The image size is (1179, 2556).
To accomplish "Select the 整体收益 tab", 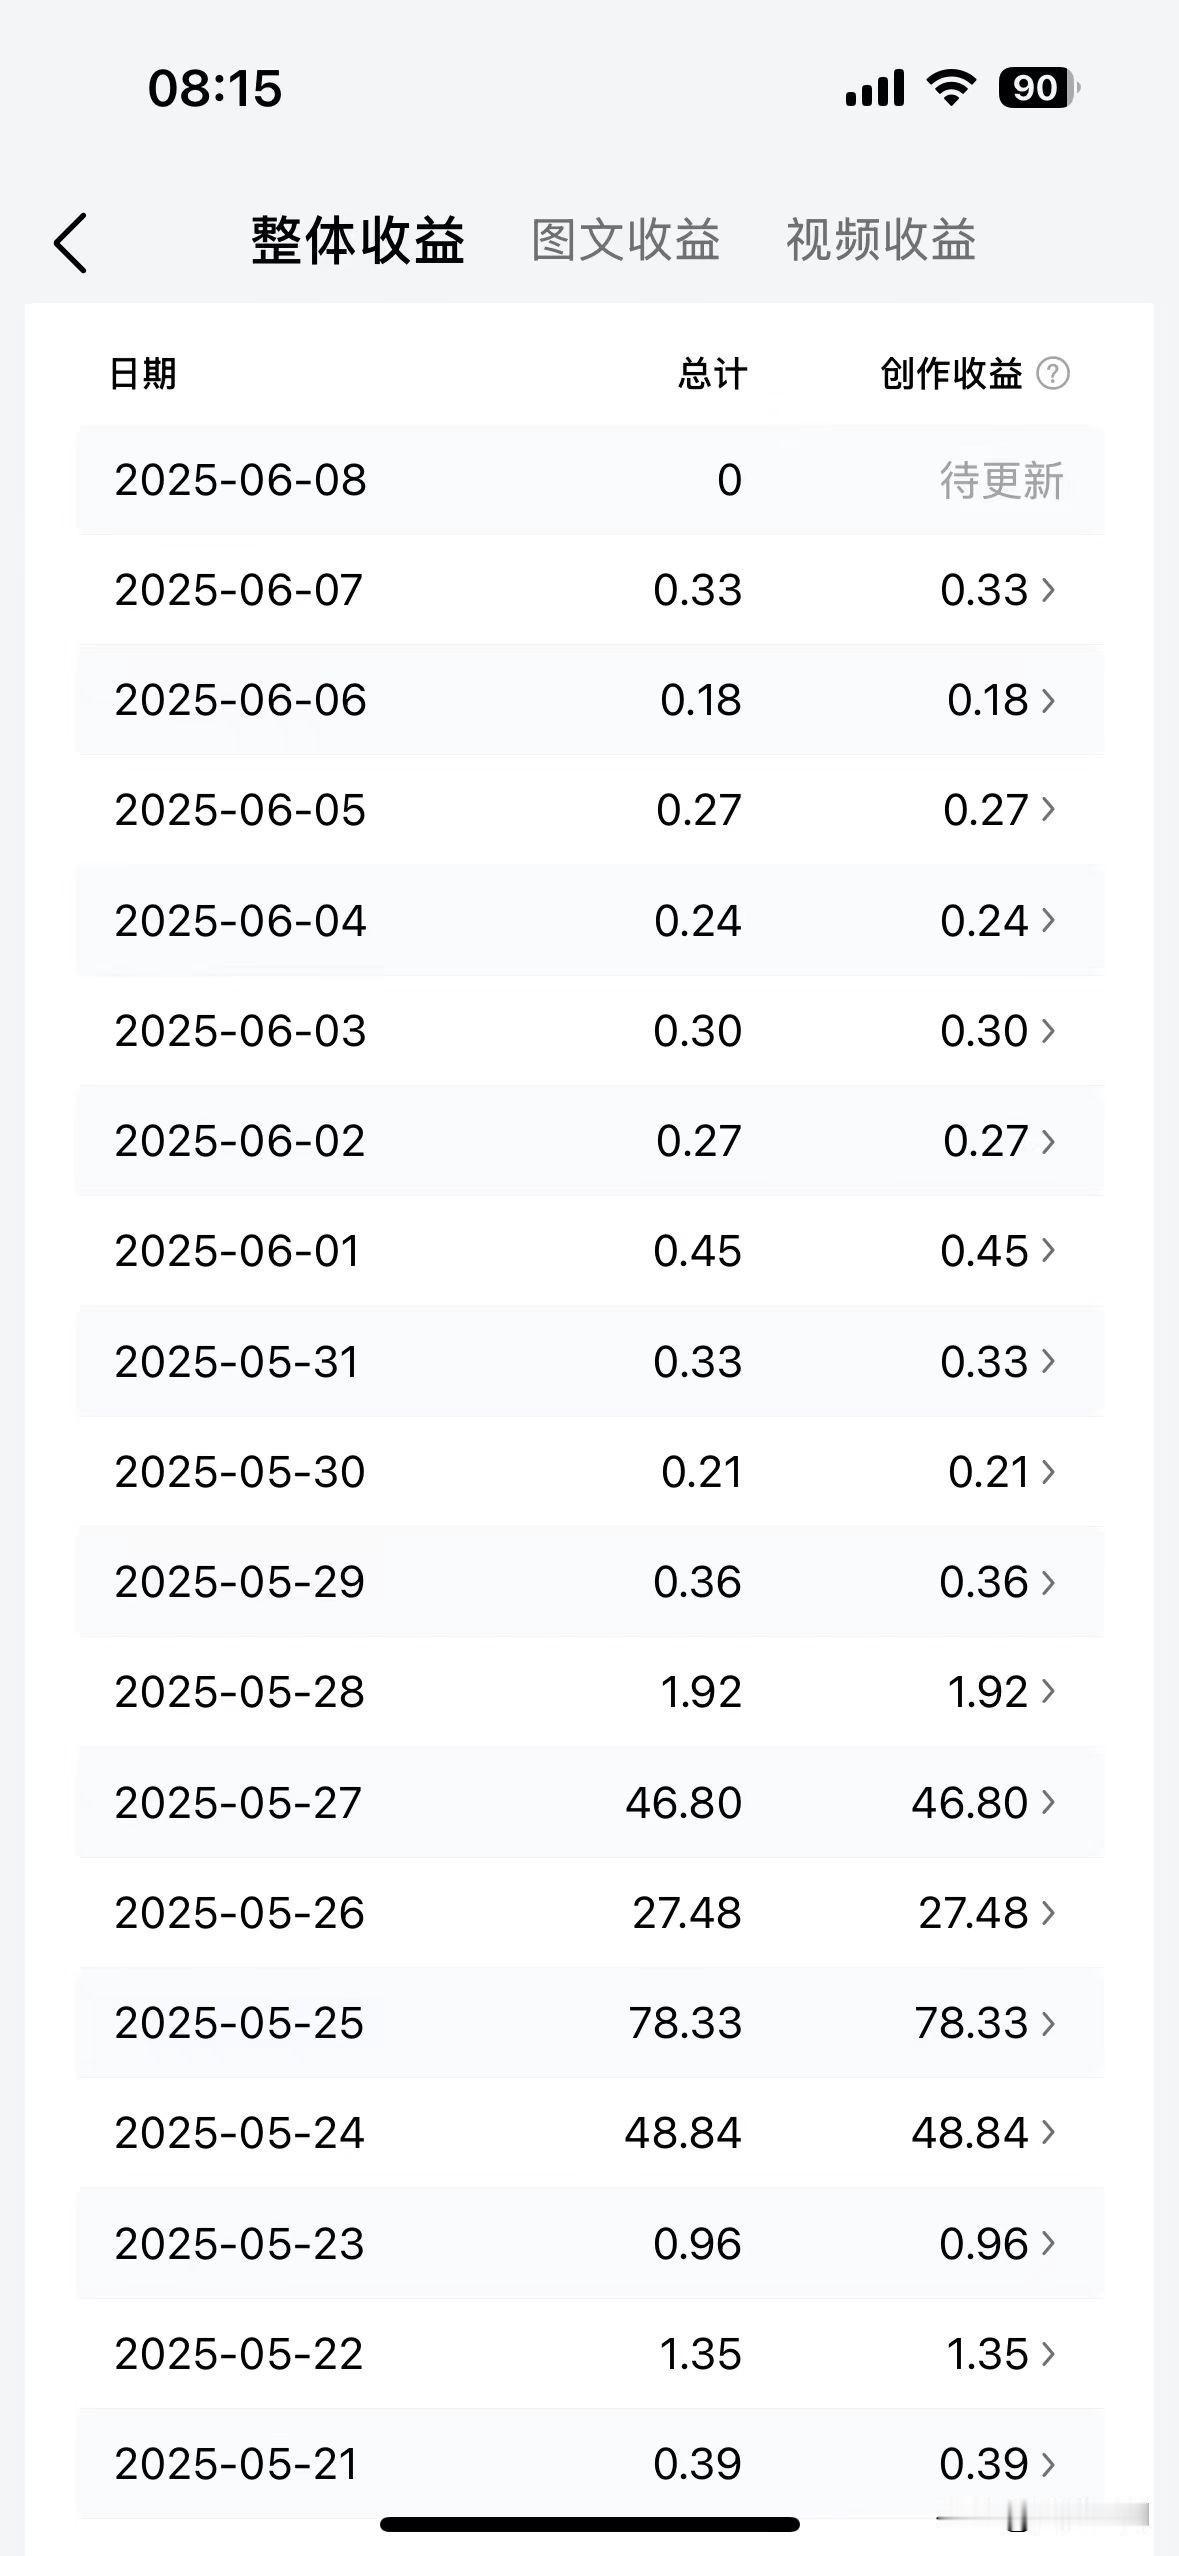I will pos(358,241).
